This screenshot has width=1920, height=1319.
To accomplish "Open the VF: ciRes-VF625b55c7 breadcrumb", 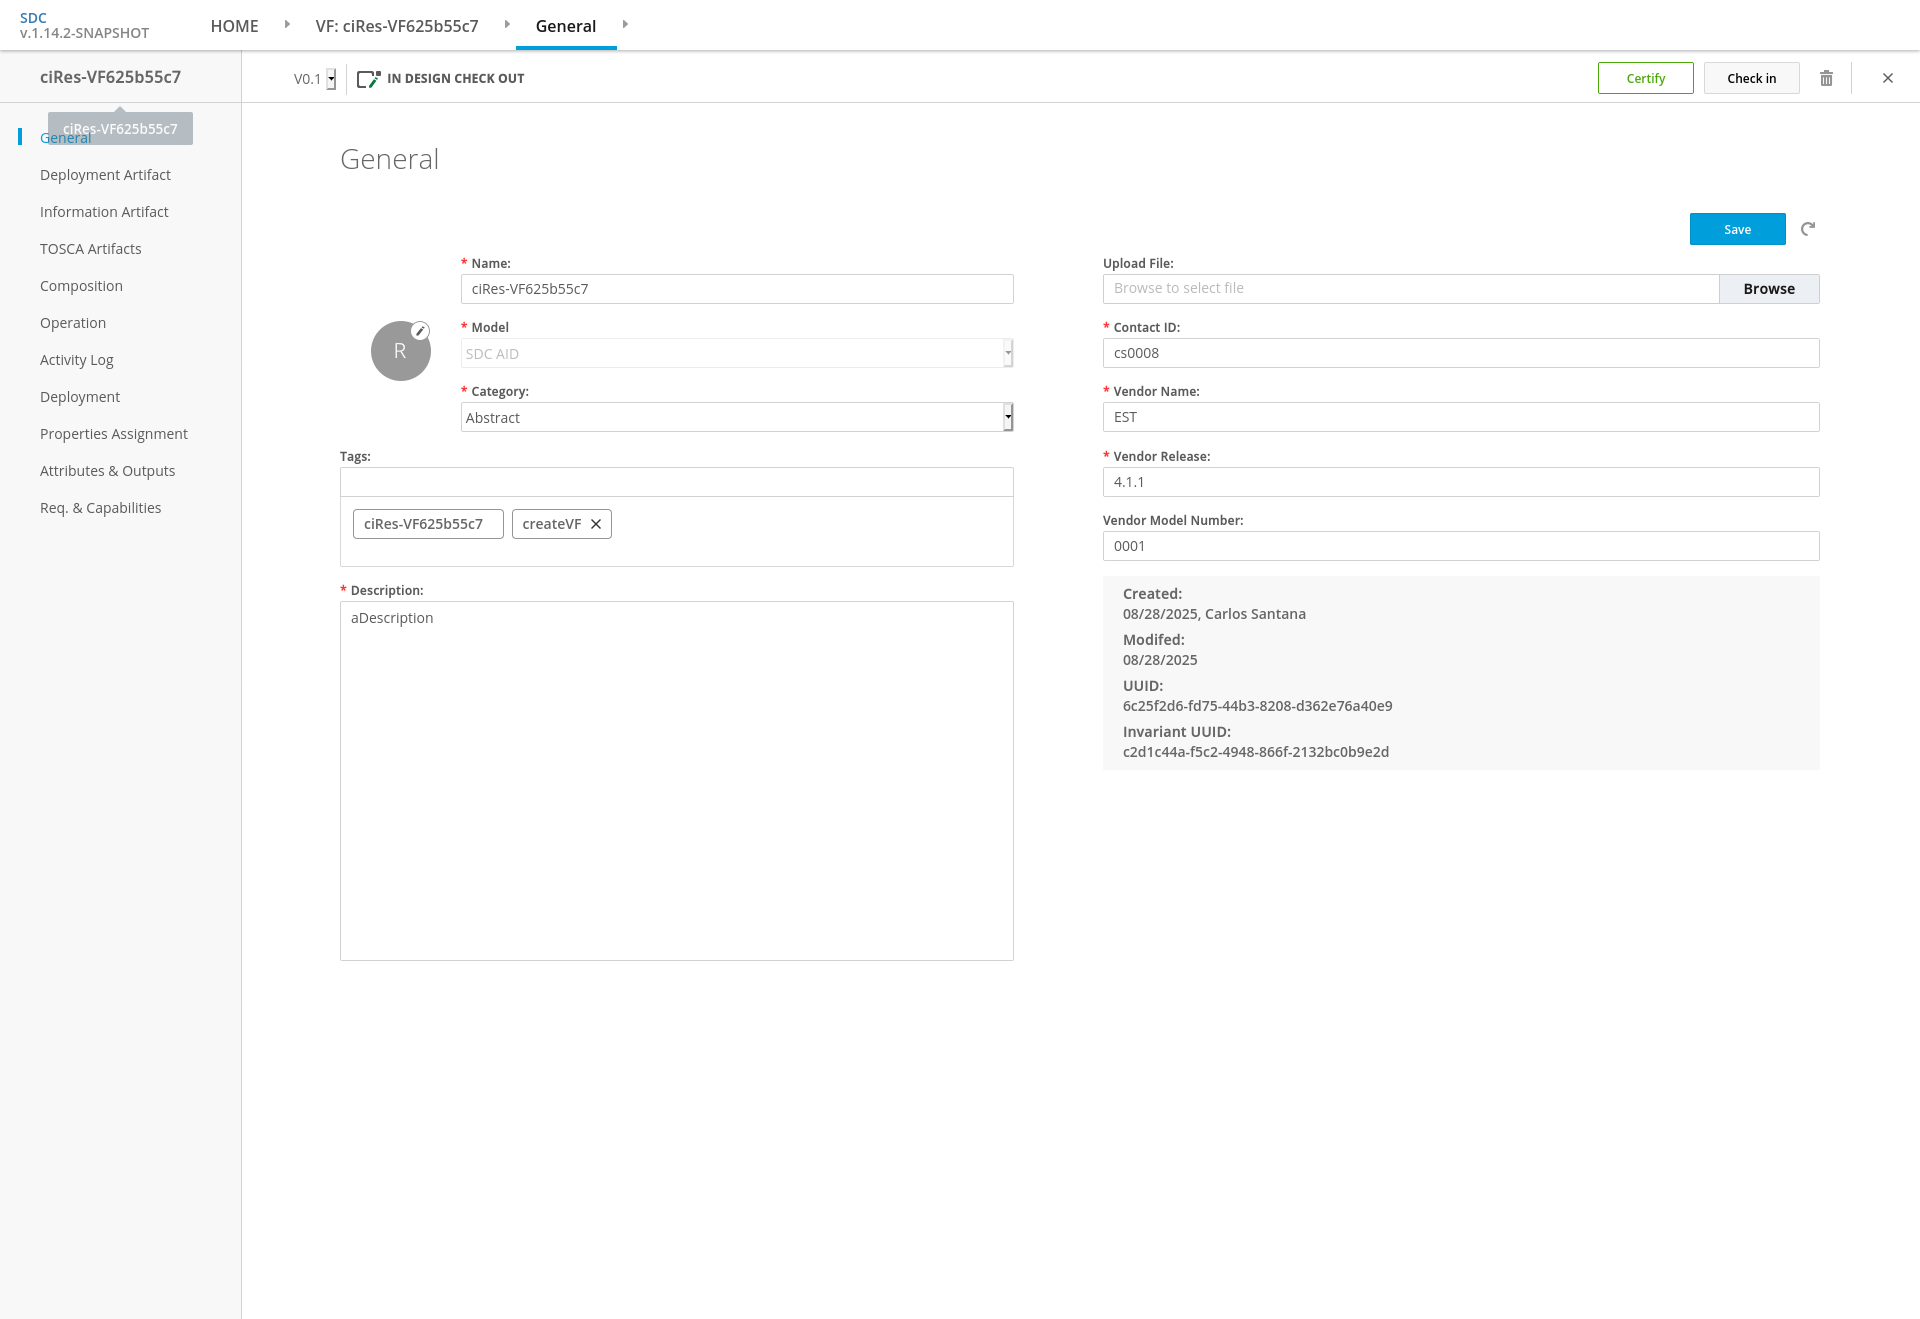I will pyautogui.click(x=397, y=26).
